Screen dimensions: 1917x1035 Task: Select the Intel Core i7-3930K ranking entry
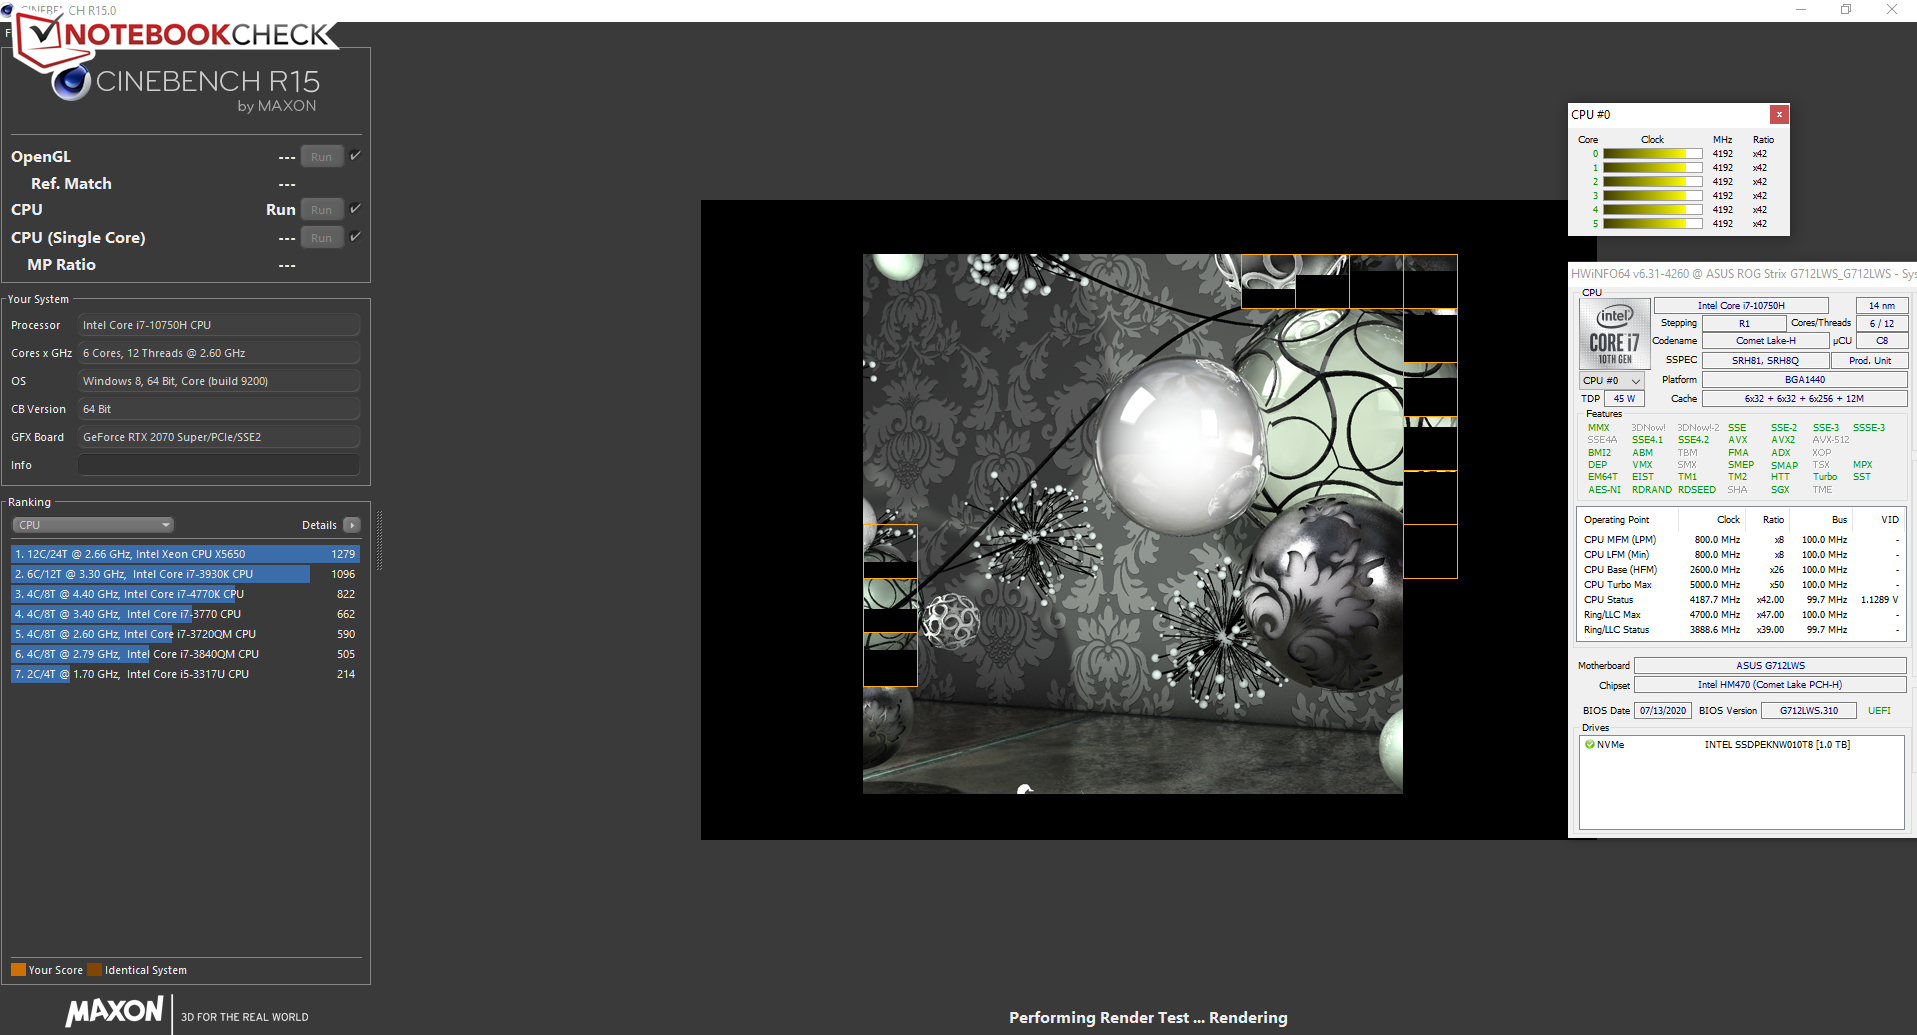[x=185, y=574]
